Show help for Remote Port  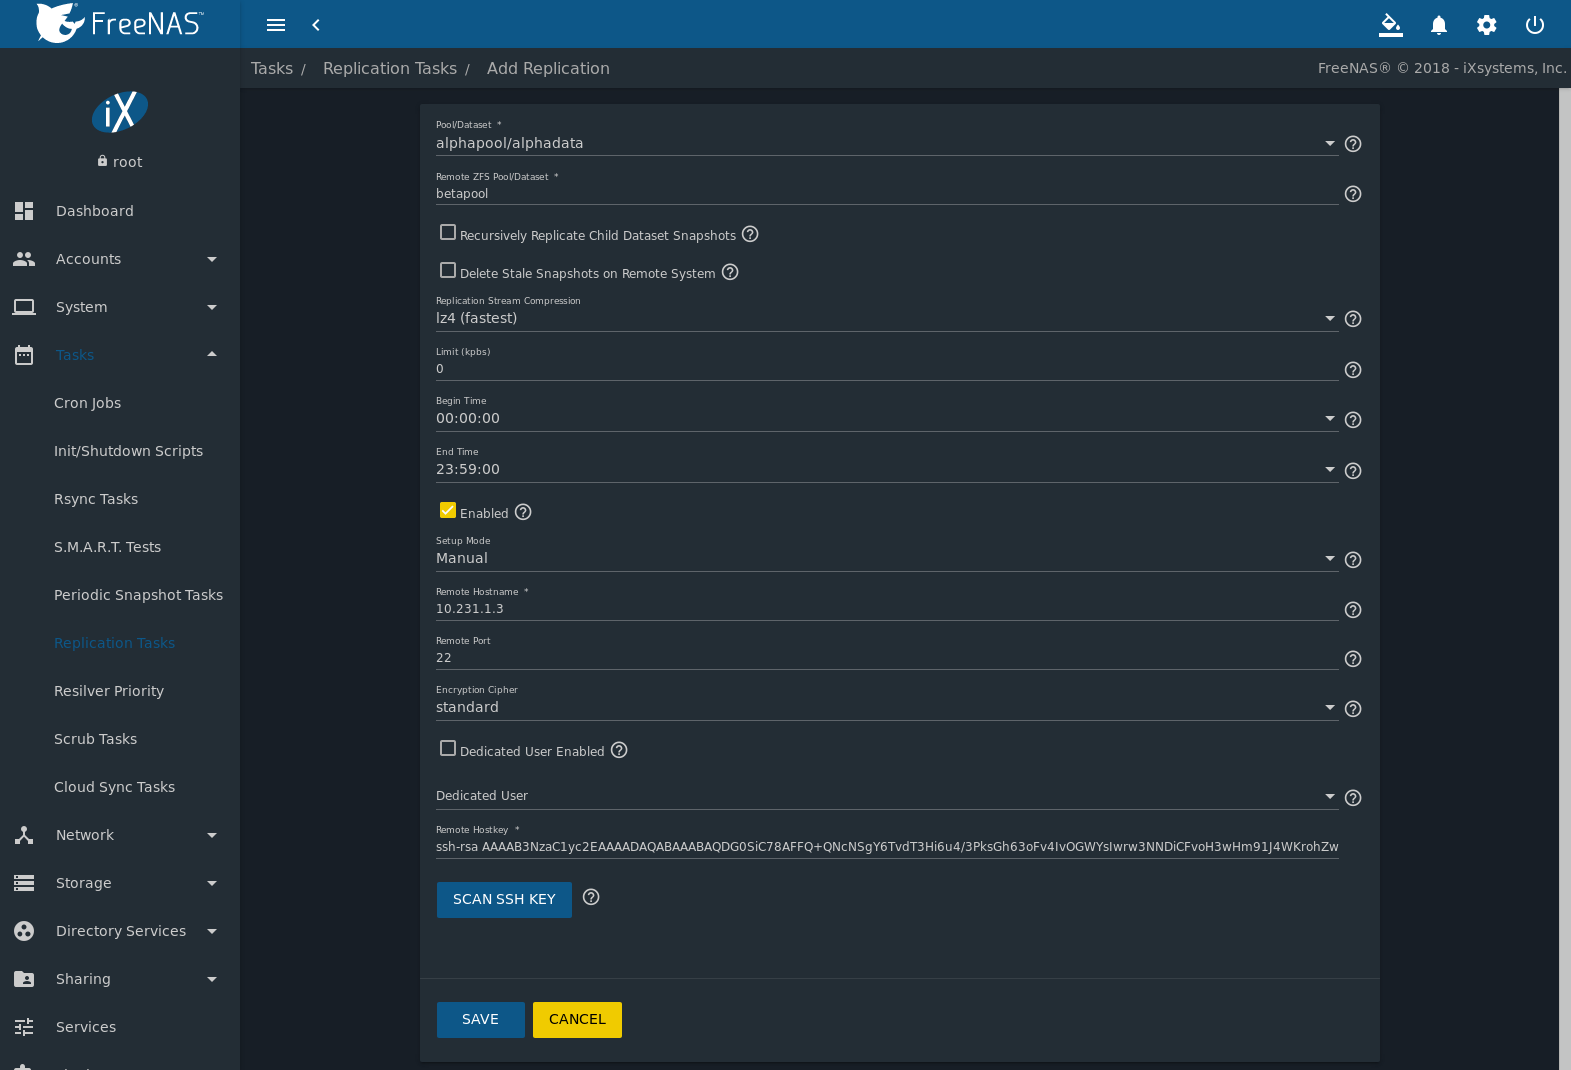[x=1353, y=659]
